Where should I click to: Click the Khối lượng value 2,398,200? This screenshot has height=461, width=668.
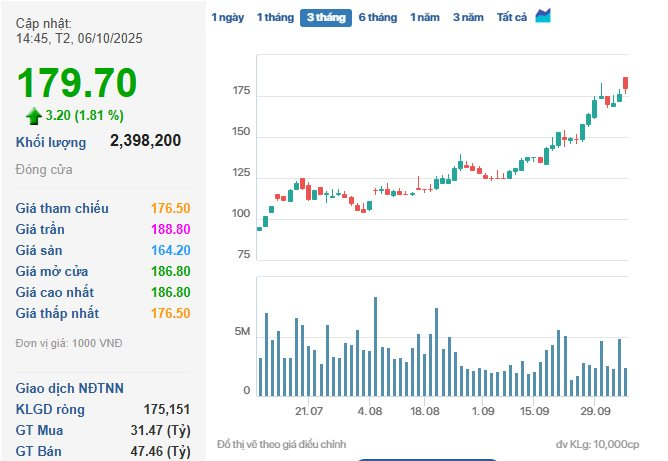coord(145,141)
